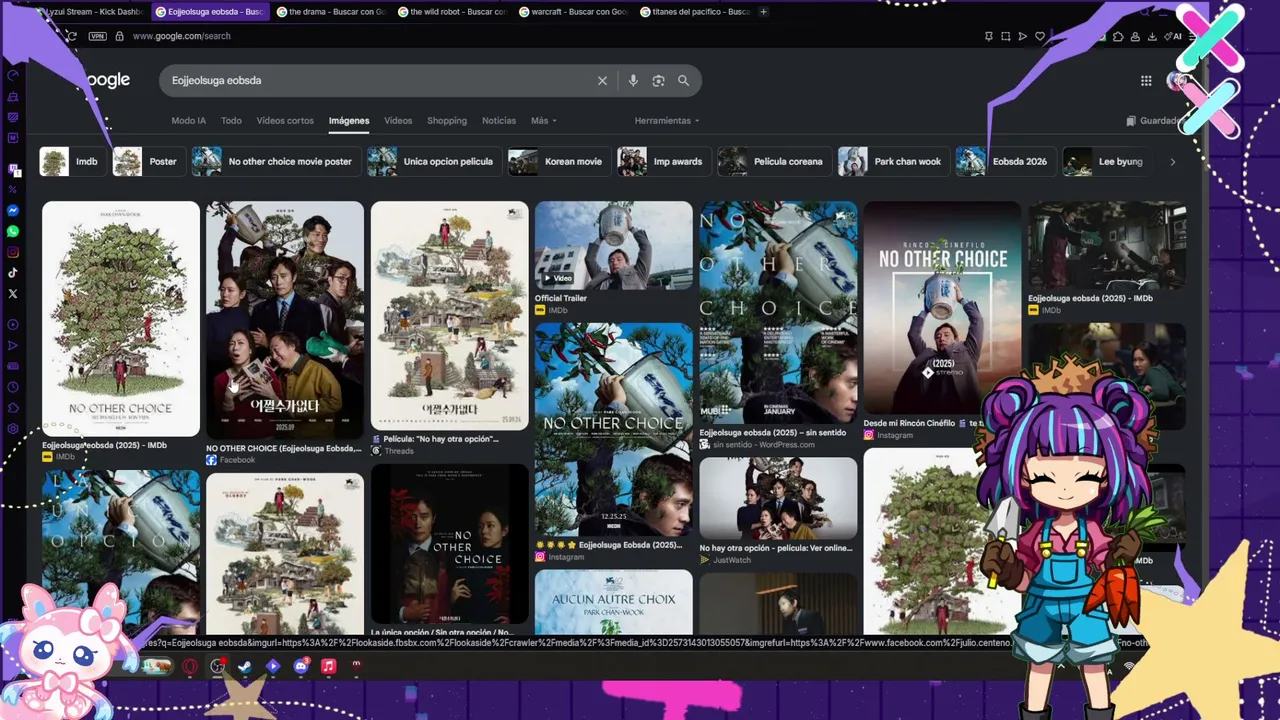Filter results with Imdb chip
The width and height of the screenshot is (1280, 720).
pos(74,162)
